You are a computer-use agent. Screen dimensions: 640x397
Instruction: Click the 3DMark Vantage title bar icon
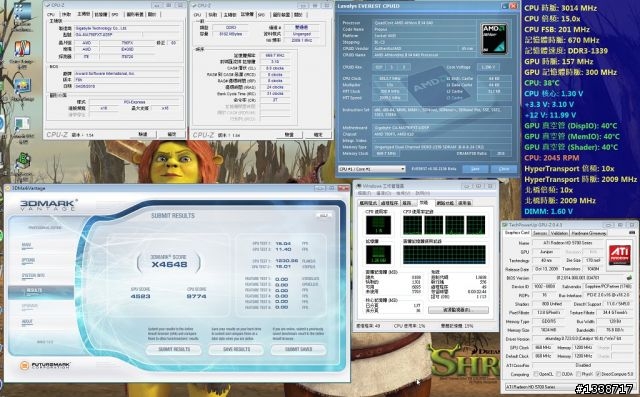pos(8,189)
